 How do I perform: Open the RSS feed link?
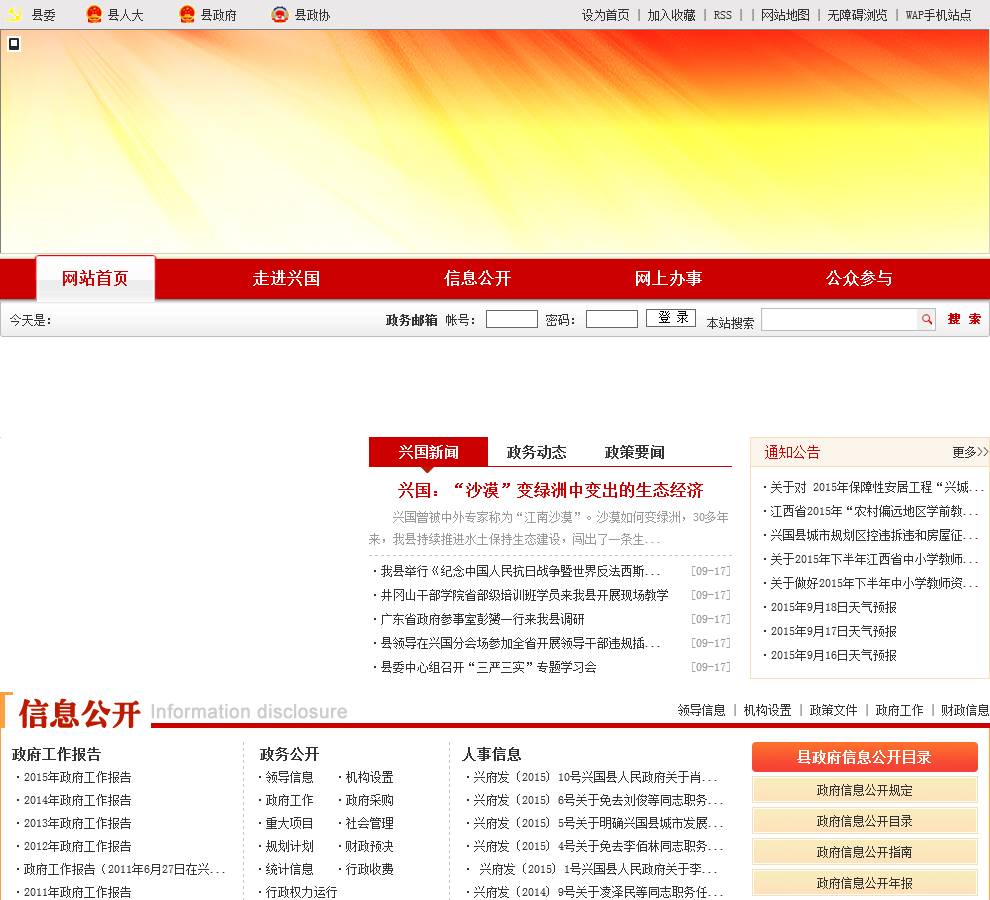(x=723, y=15)
